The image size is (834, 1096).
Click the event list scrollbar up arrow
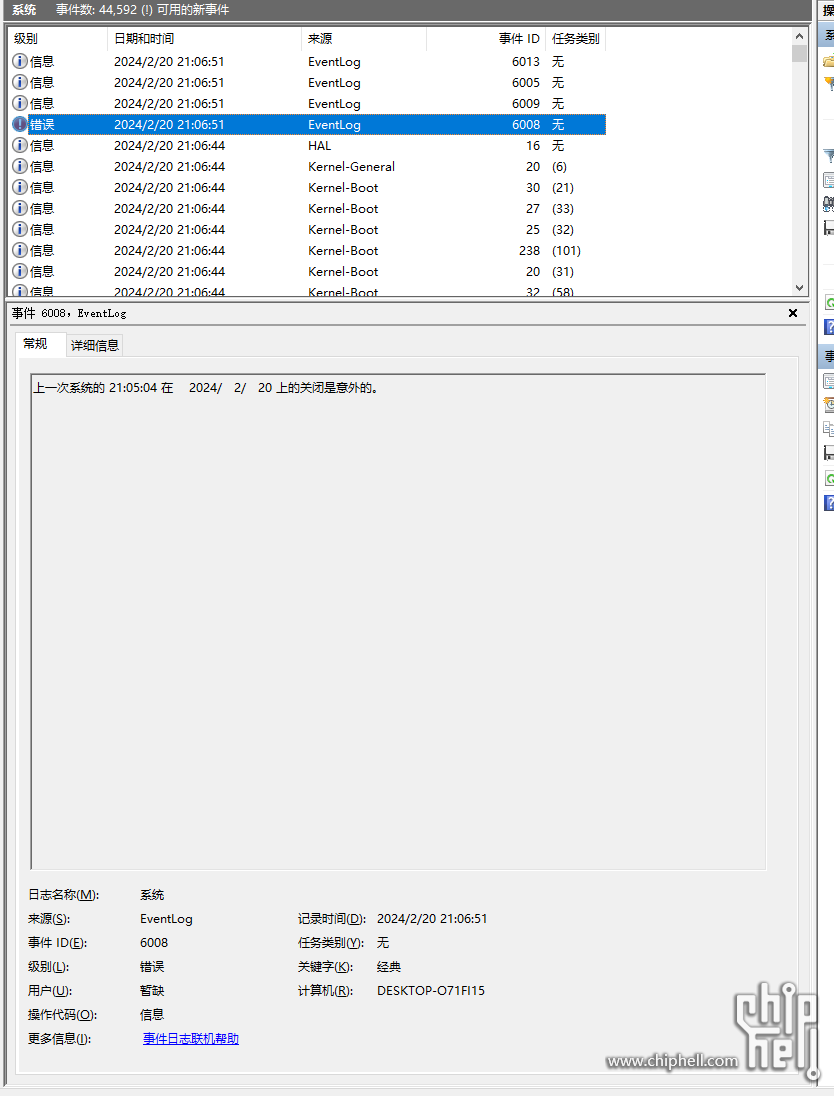click(799, 37)
